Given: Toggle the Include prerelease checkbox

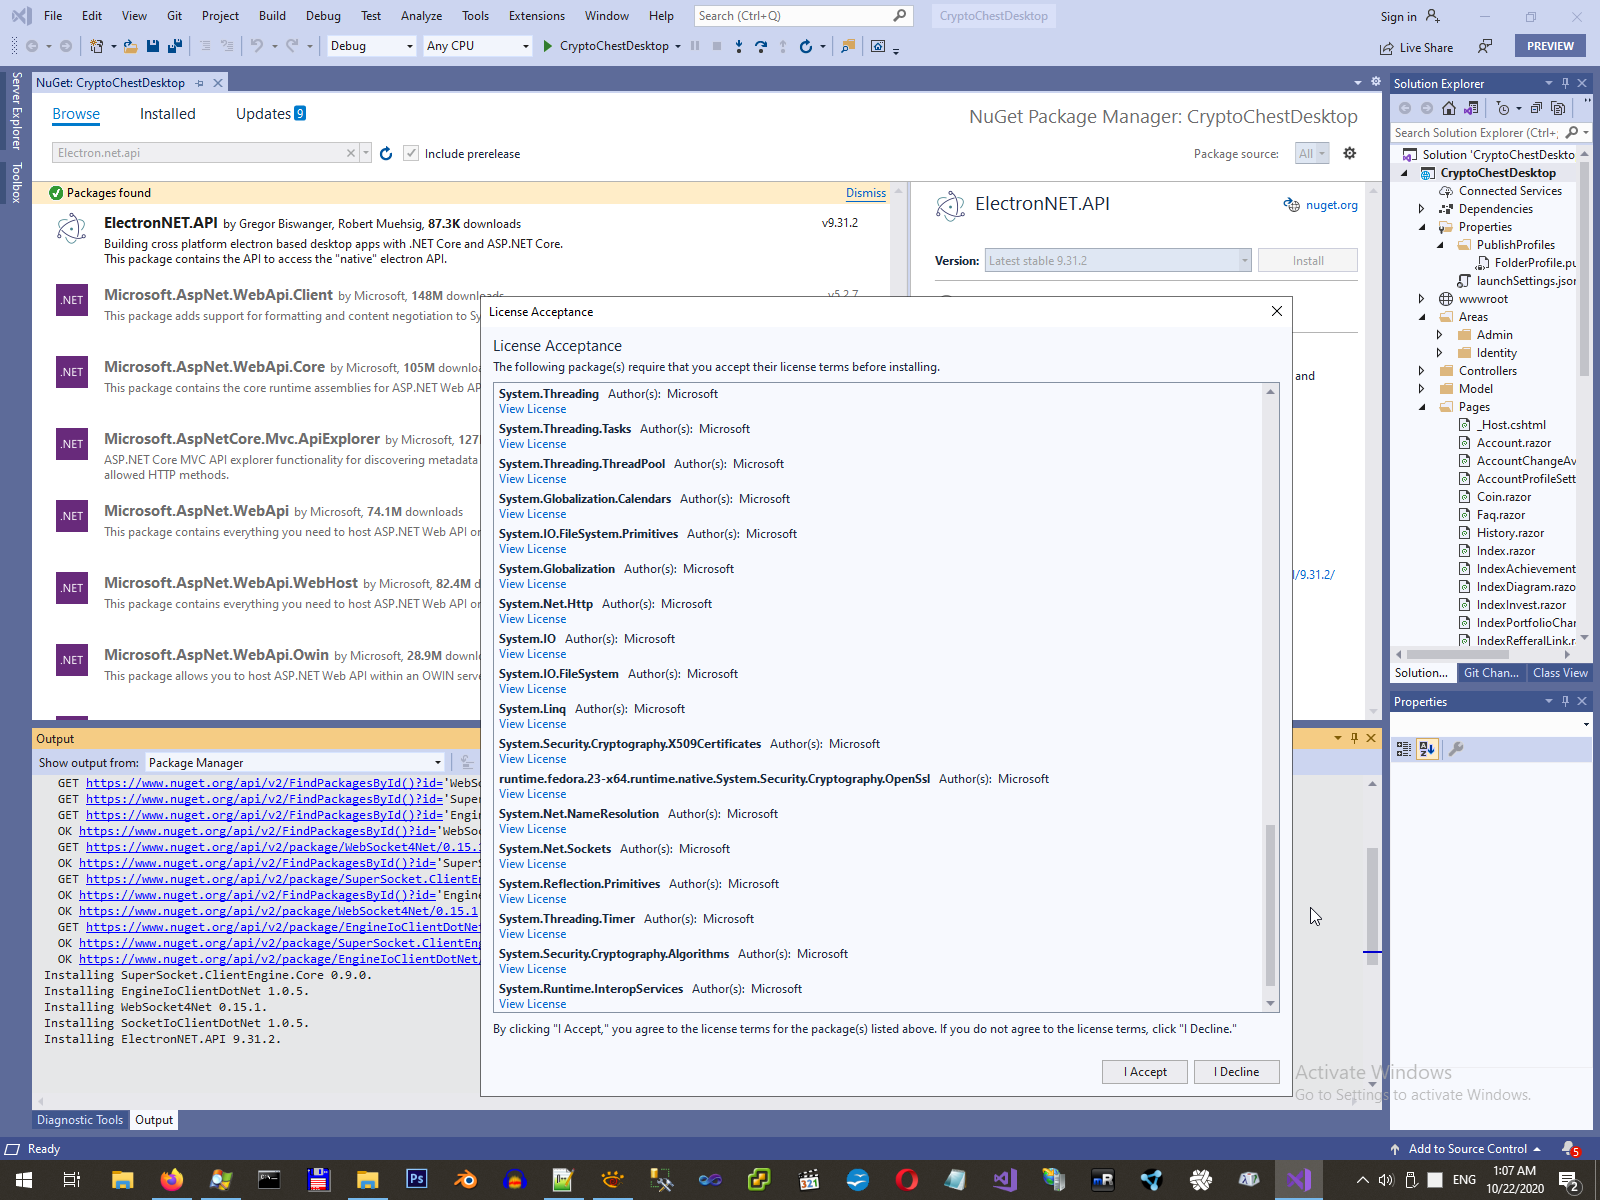Looking at the screenshot, I should (411, 153).
